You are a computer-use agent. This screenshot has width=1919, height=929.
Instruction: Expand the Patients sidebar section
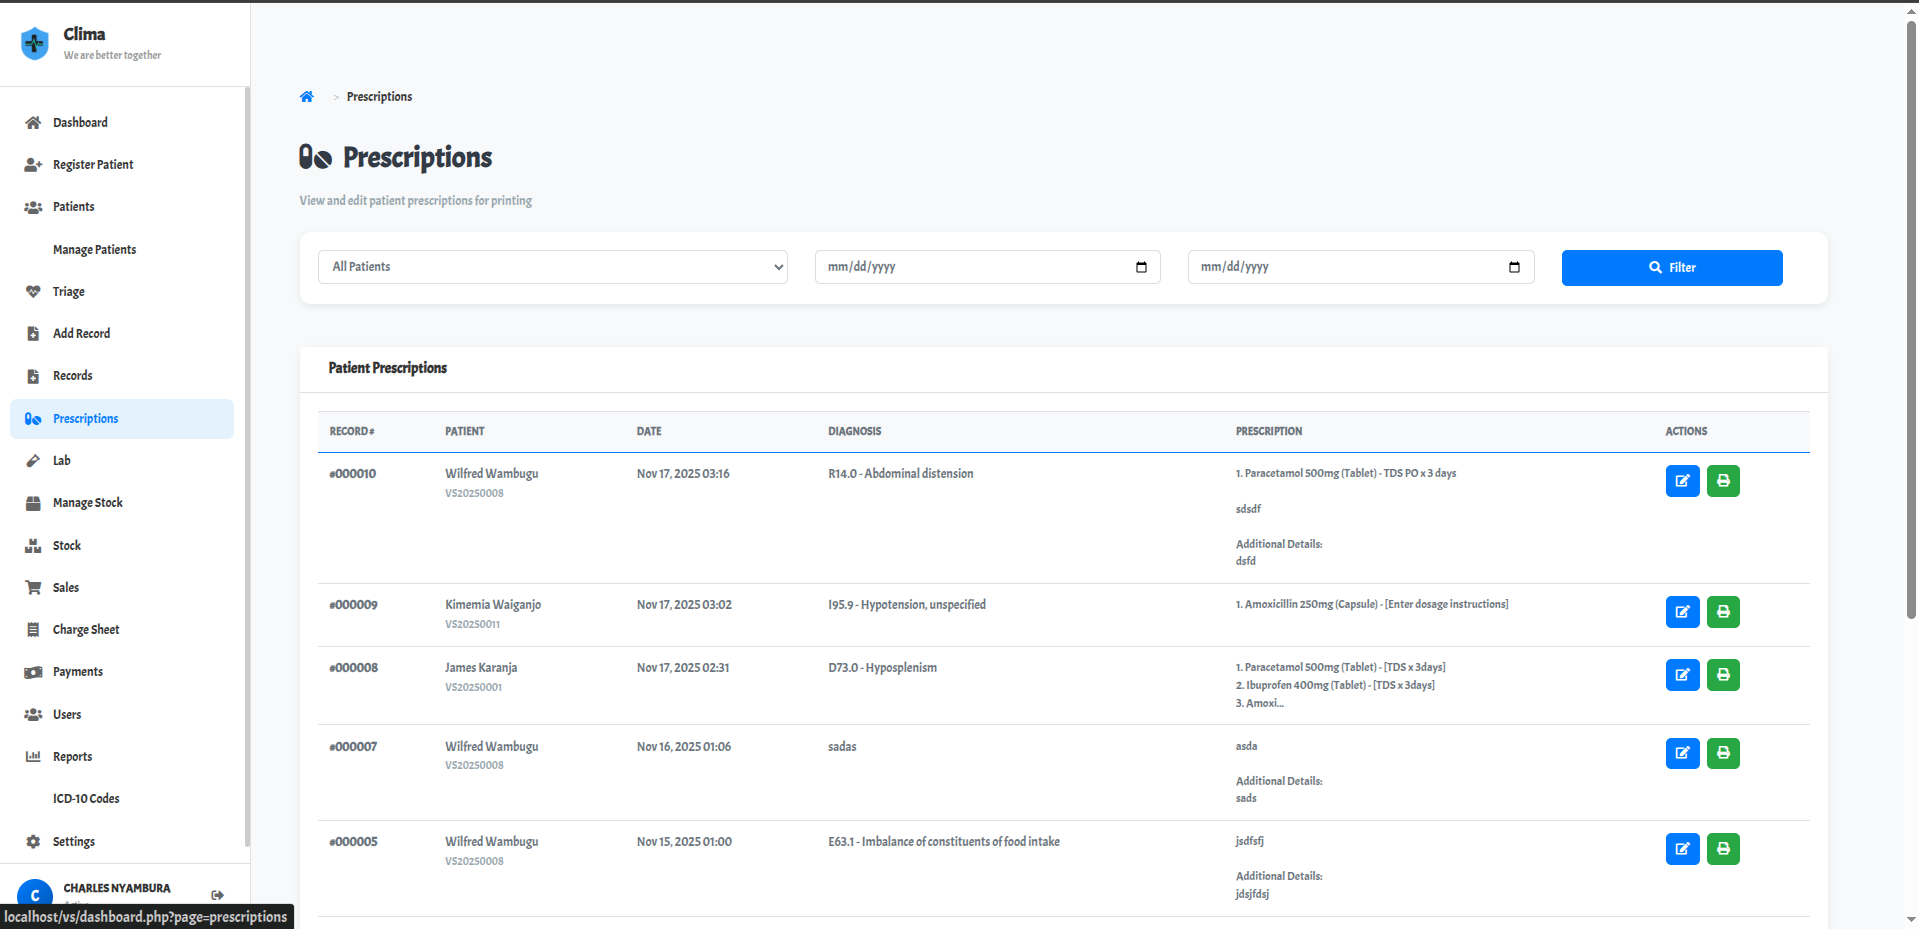click(x=74, y=207)
